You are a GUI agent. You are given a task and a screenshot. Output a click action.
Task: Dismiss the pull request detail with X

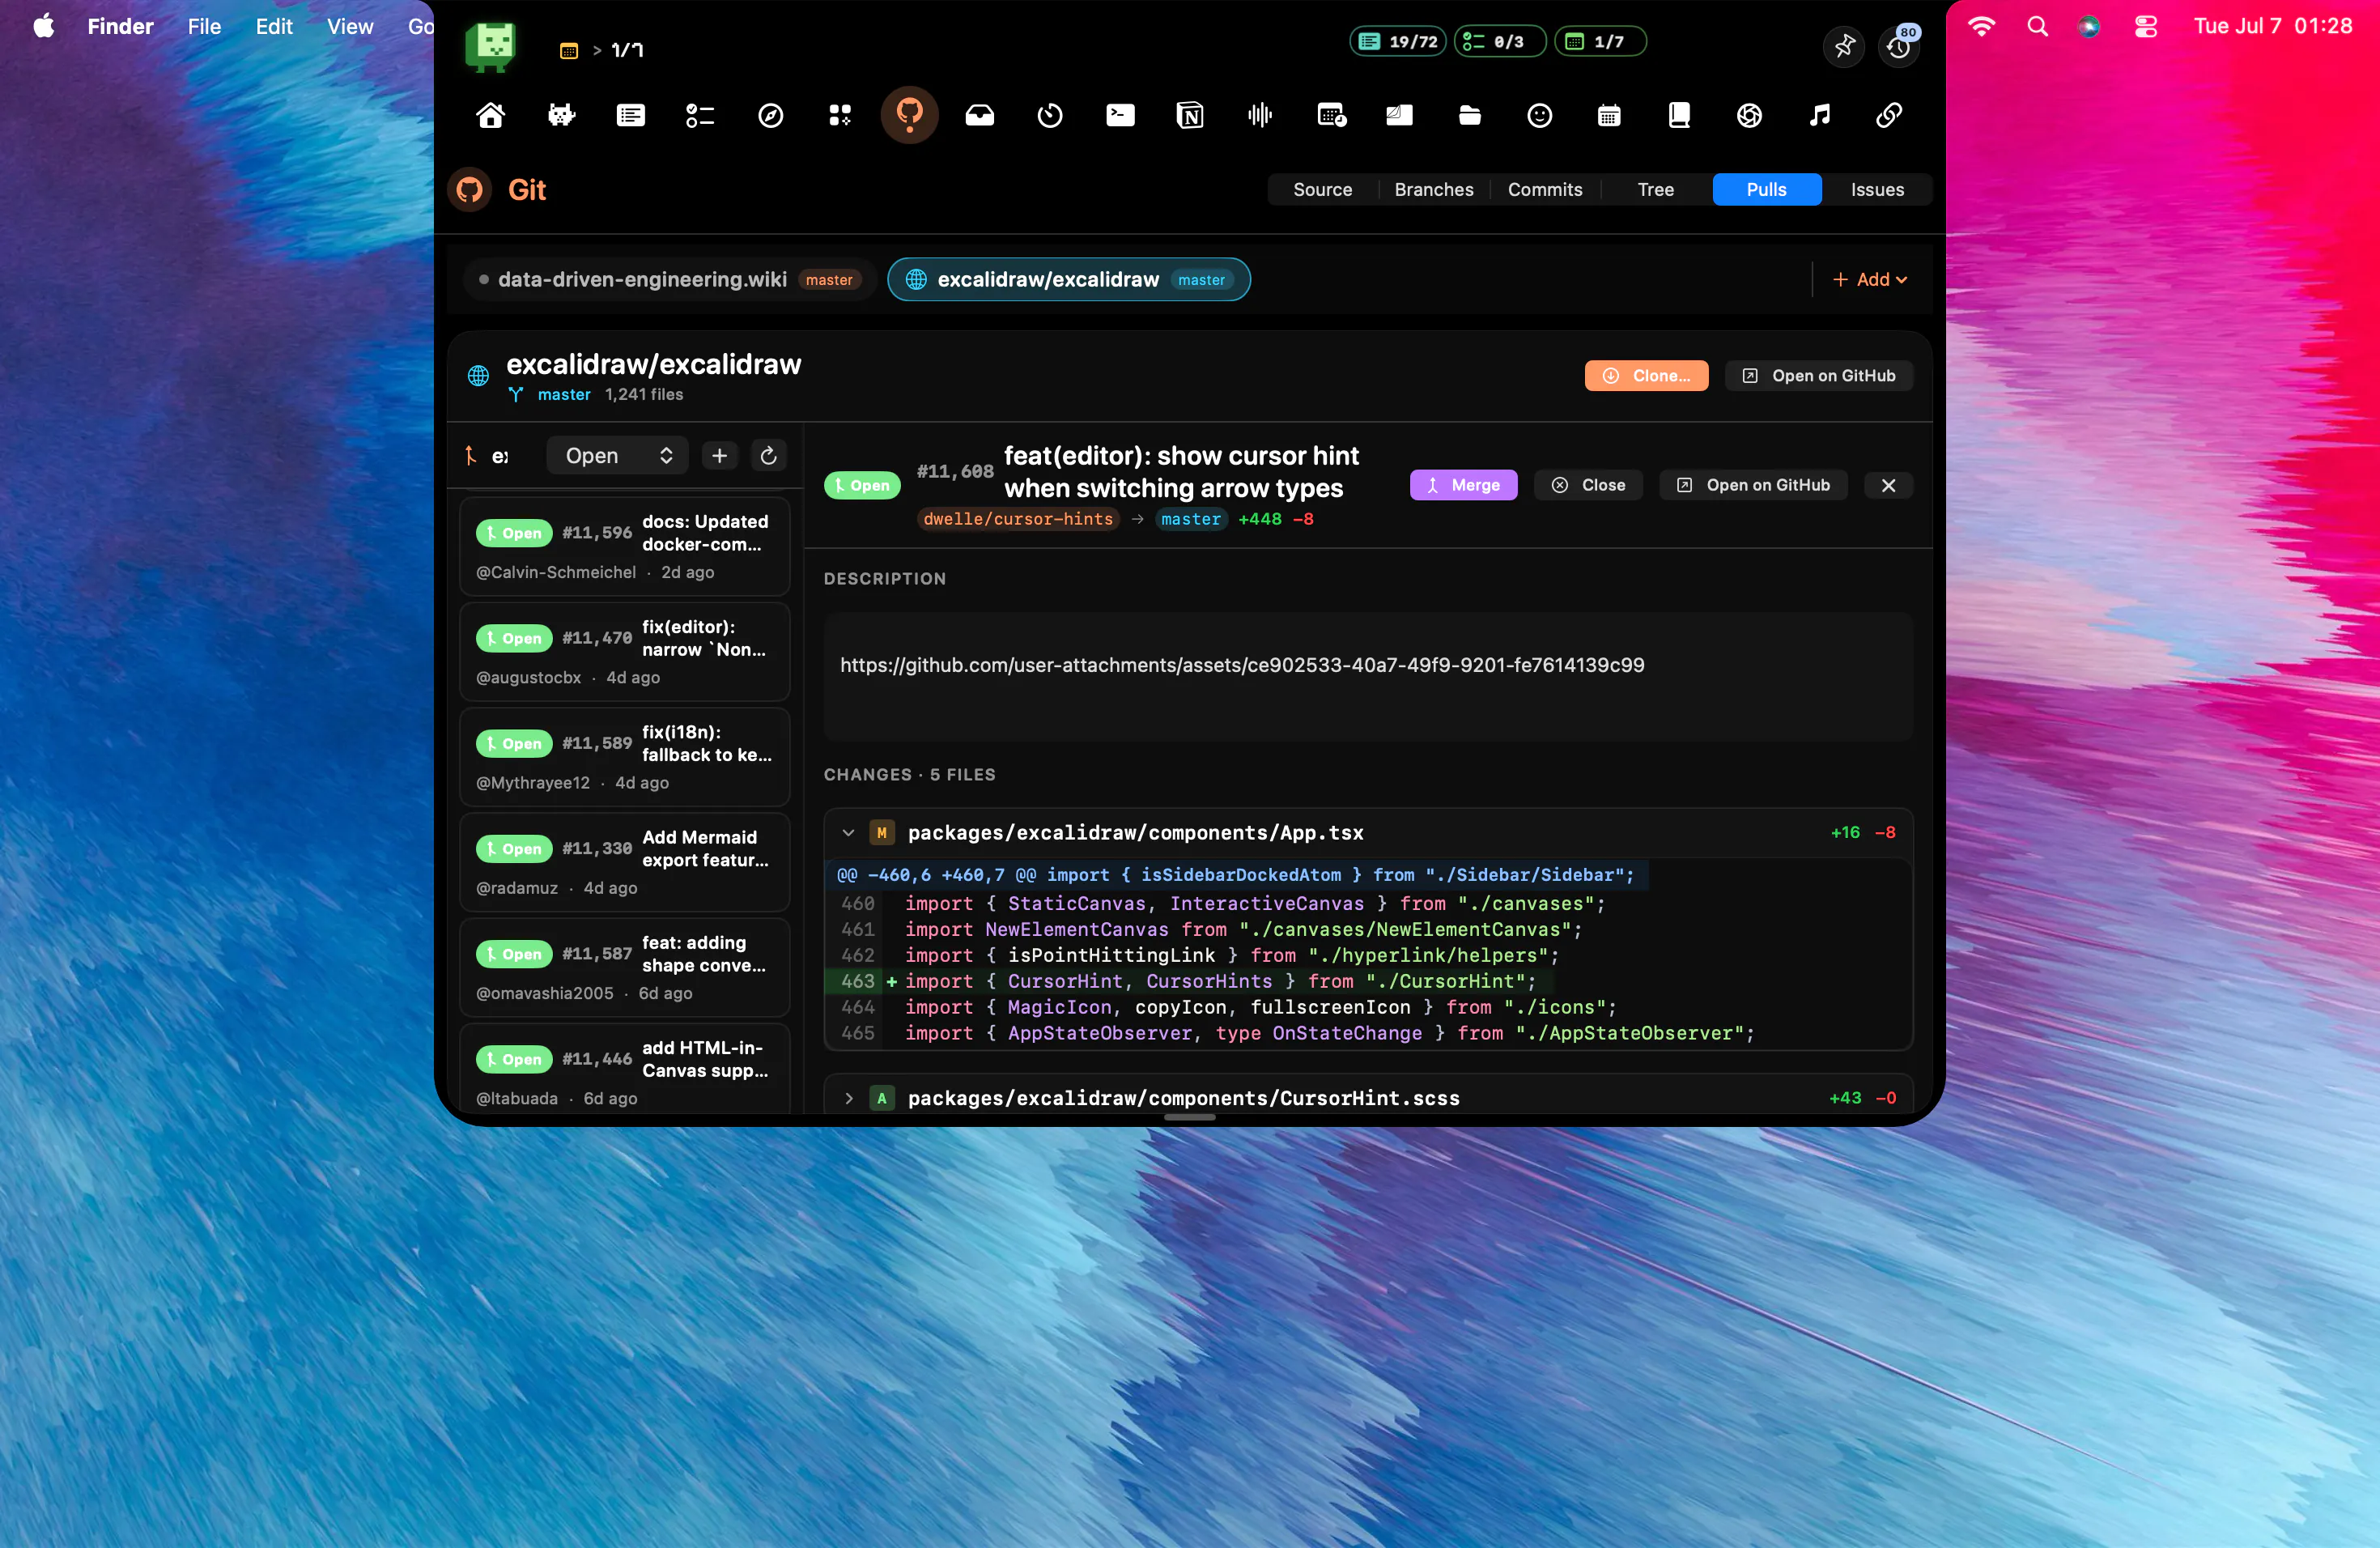pos(1888,485)
